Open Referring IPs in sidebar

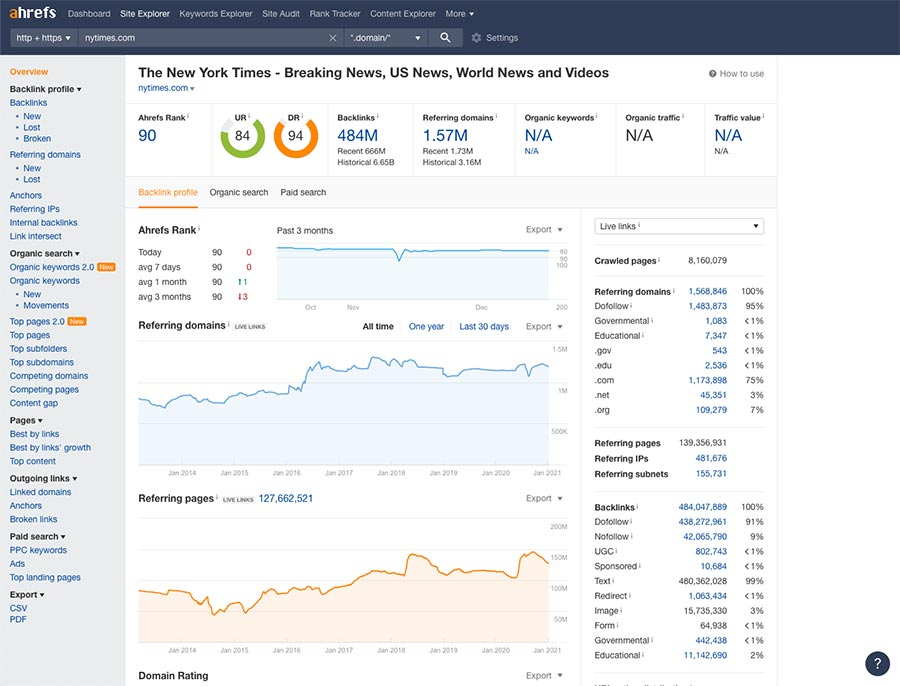pyautogui.click(x=34, y=209)
